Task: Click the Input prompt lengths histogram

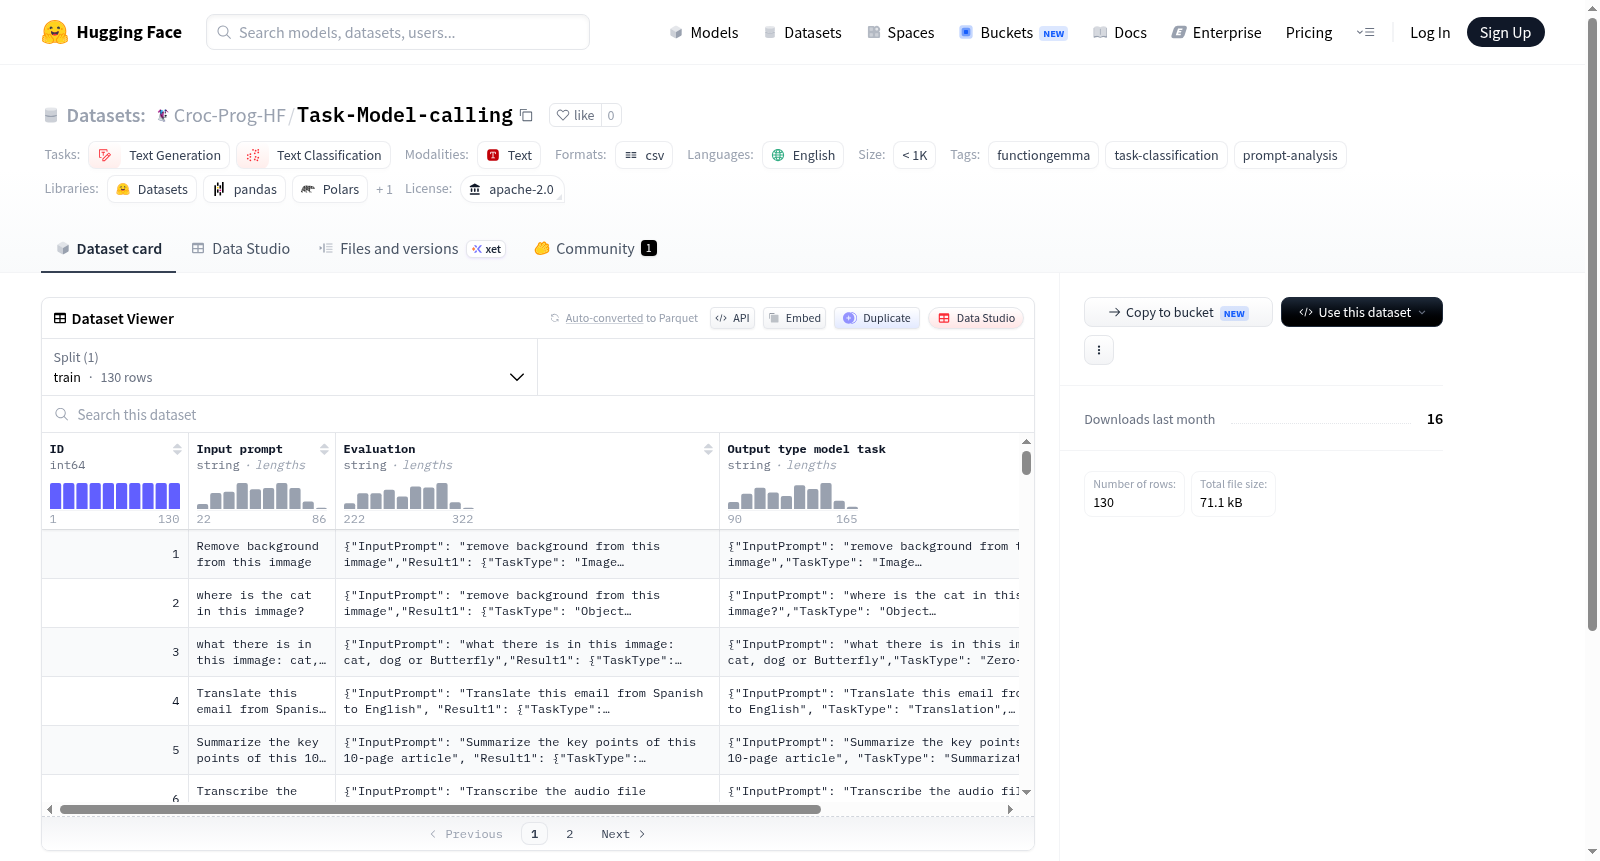Action: 262,496
